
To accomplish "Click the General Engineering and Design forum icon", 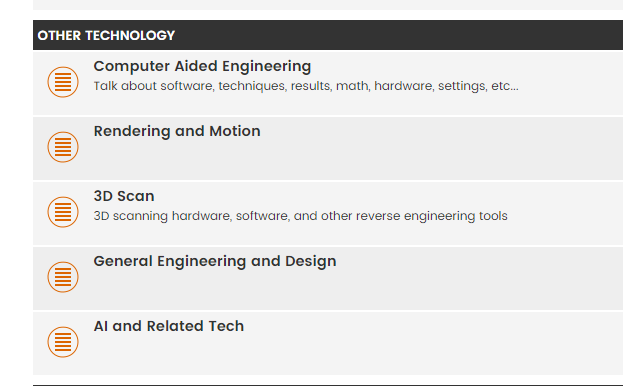I will tap(63, 277).
